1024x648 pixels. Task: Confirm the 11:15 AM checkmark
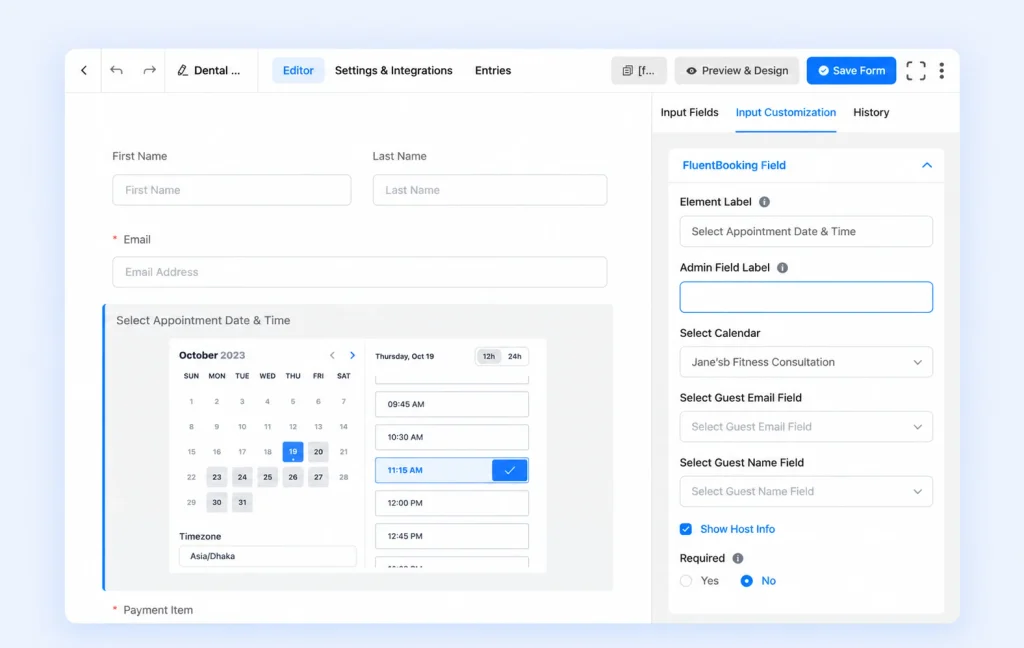[x=509, y=470]
